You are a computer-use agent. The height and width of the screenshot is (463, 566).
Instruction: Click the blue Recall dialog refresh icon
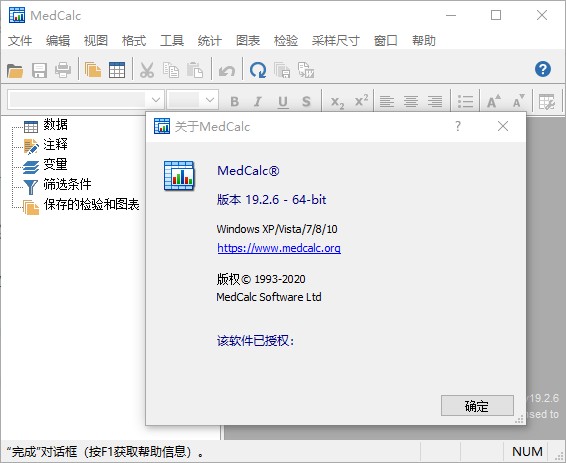pos(258,70)
